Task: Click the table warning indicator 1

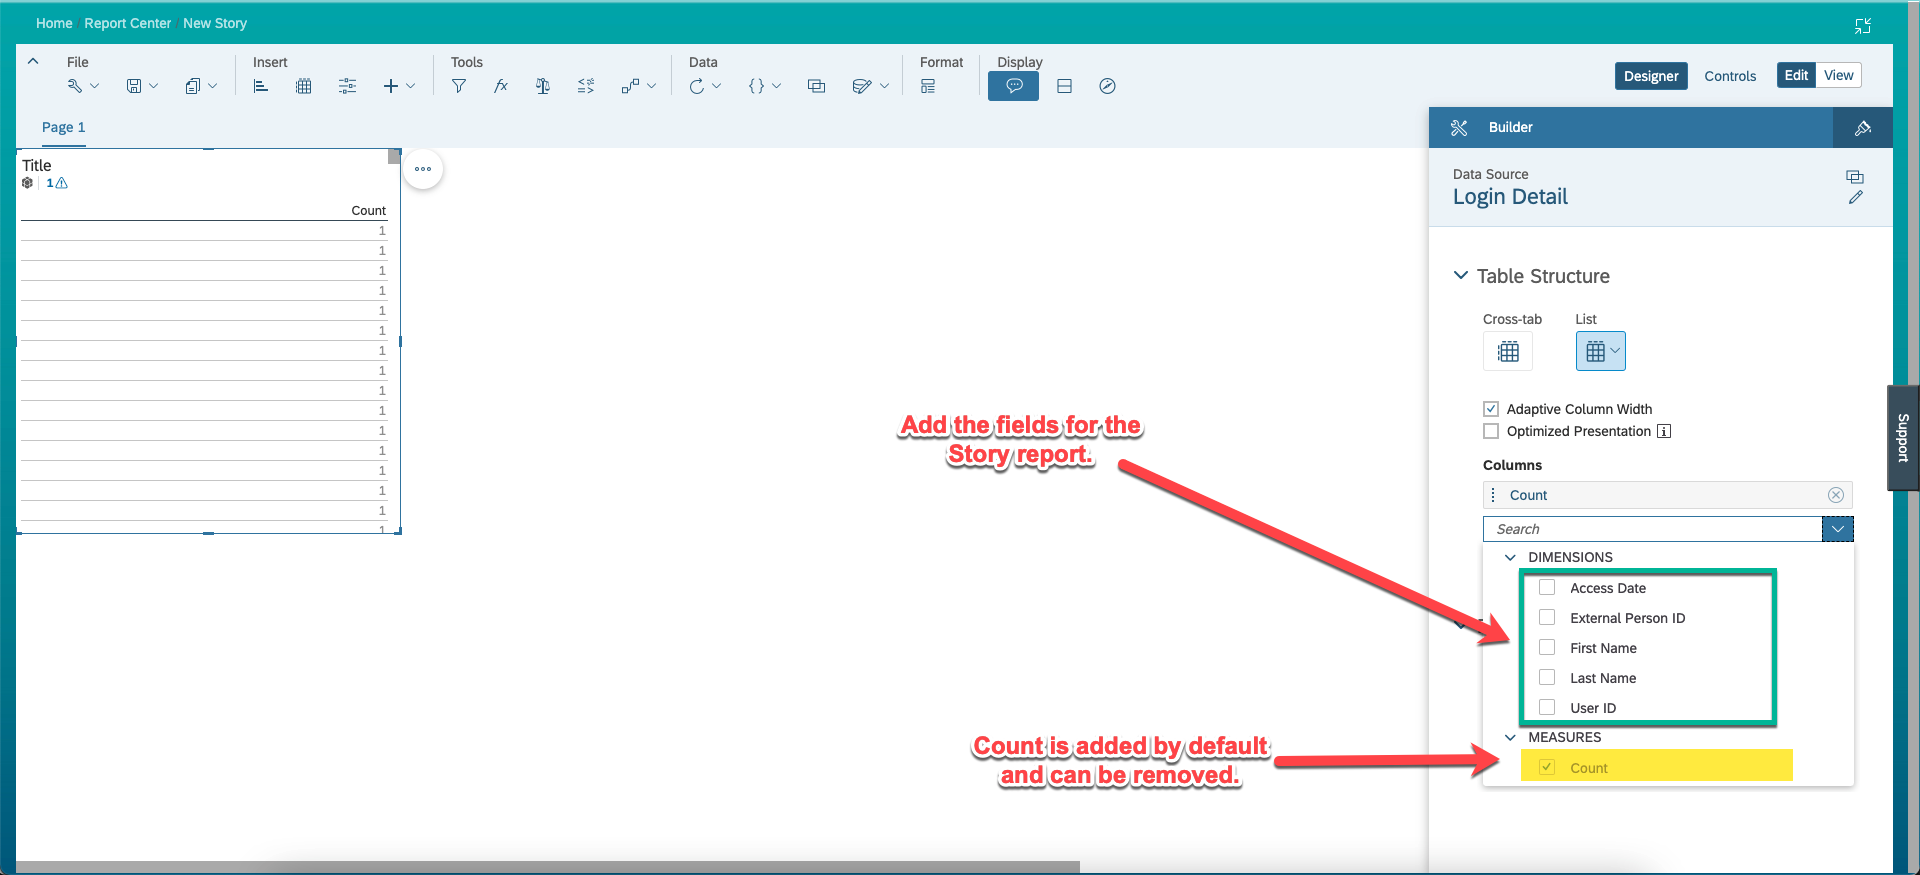Action: pyautogui.click(x=57, y=183)
